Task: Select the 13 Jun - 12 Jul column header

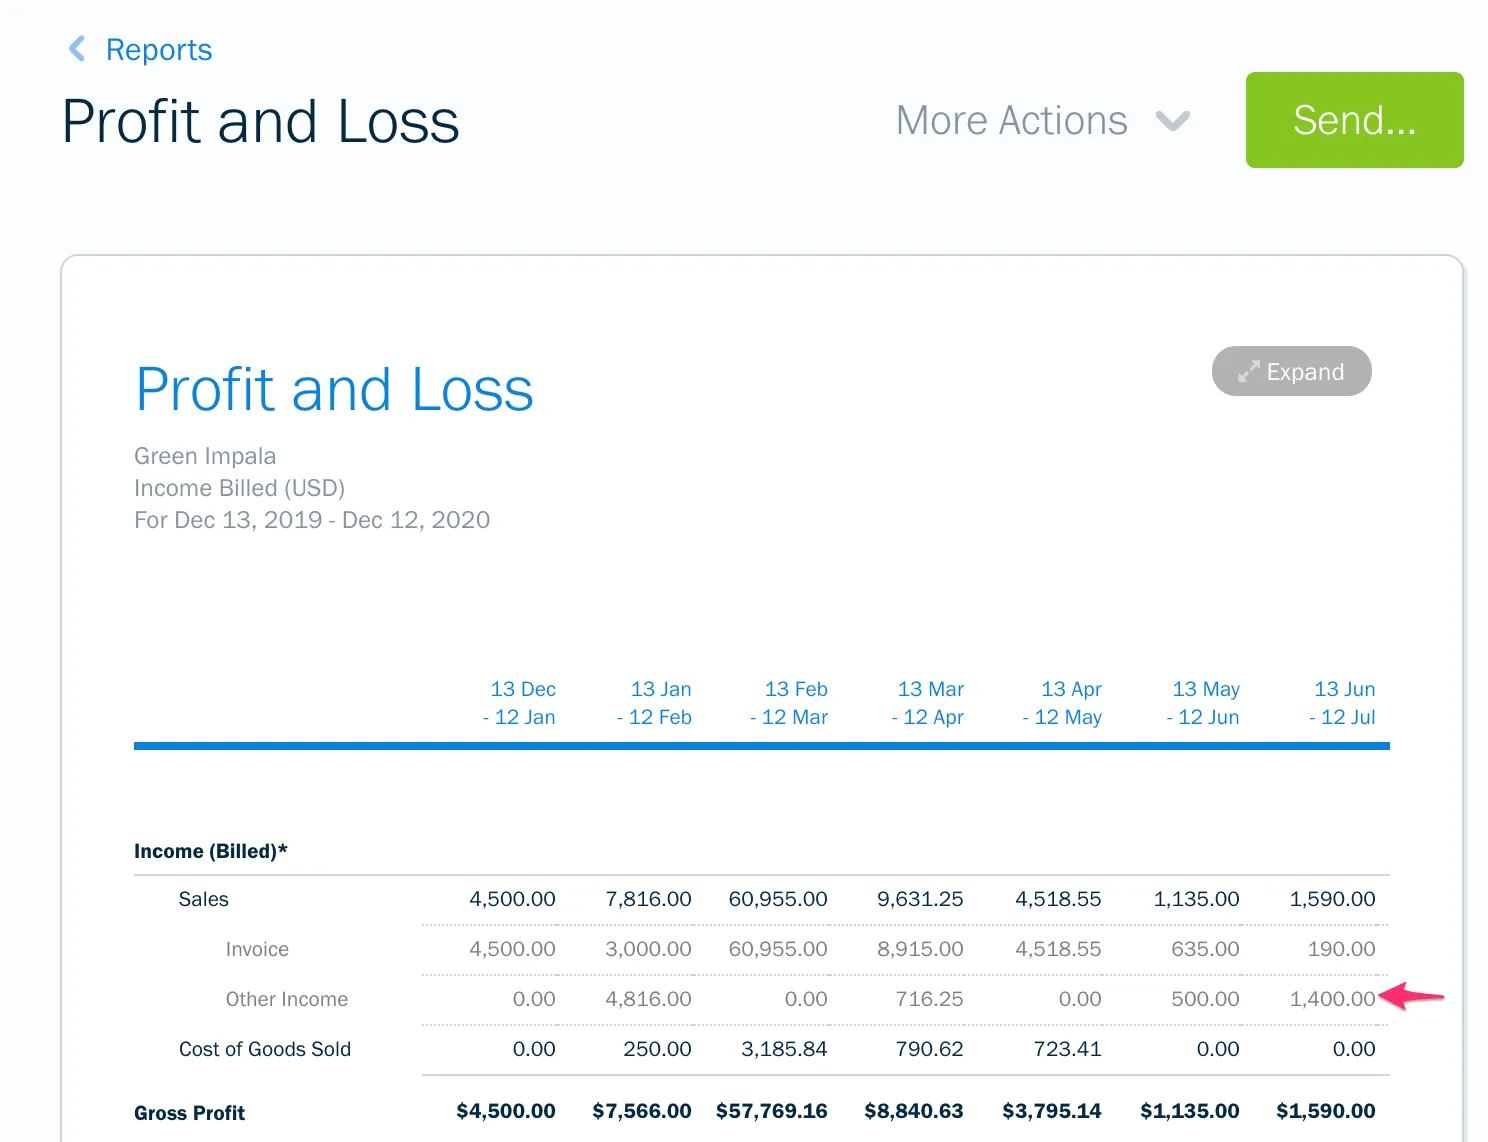Action: click(1343, 703)
